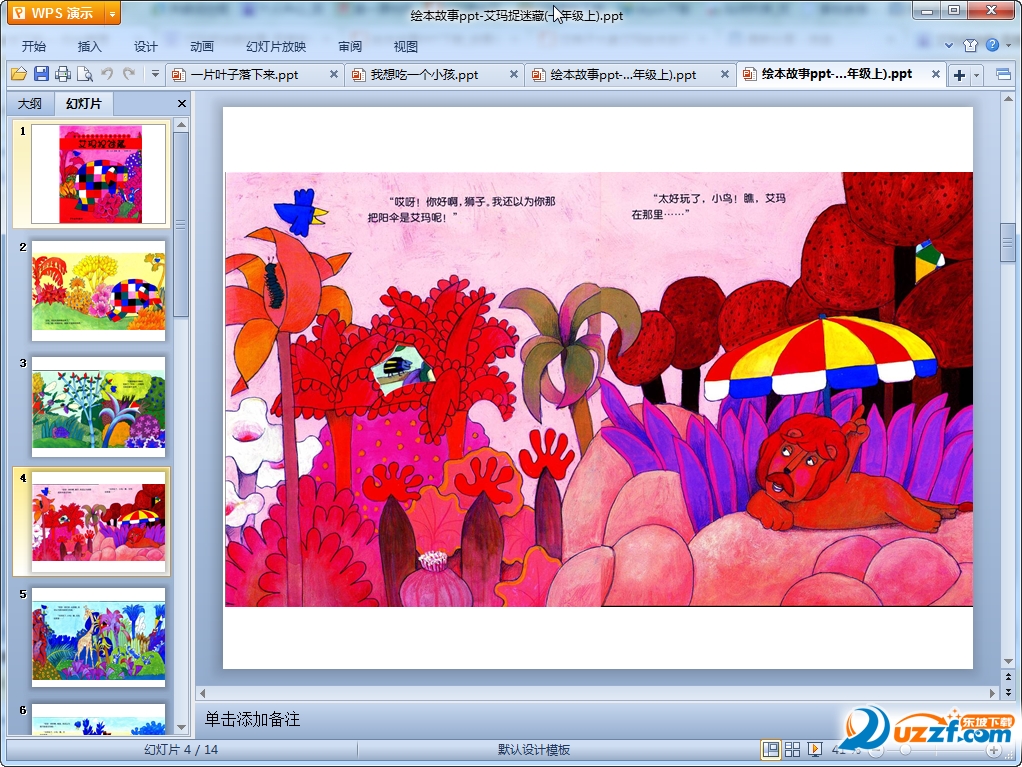Viewport: 1022px width, 767px height.
Task: Close the slide thumbnail pane
Action: 182,104
